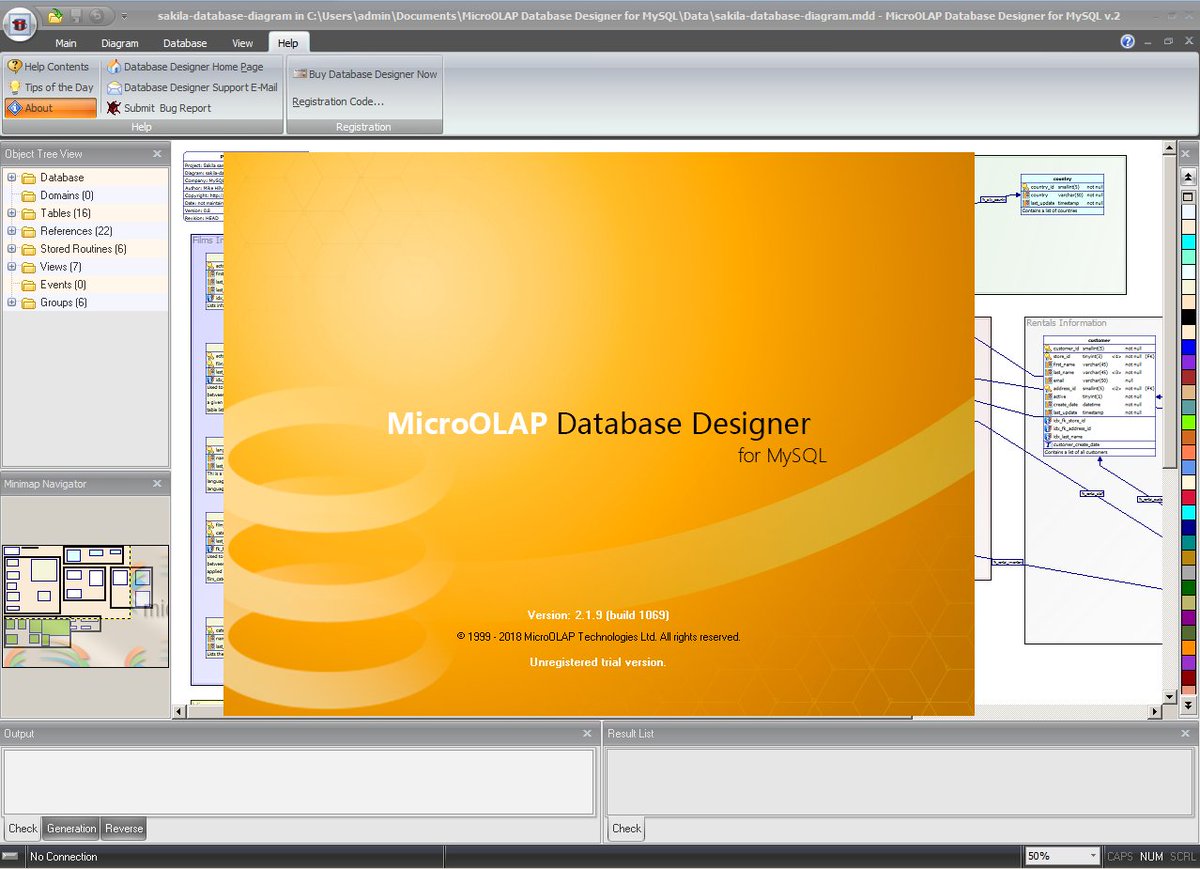Click the About button
1200x869 pixels.
(x=51, y=108)
